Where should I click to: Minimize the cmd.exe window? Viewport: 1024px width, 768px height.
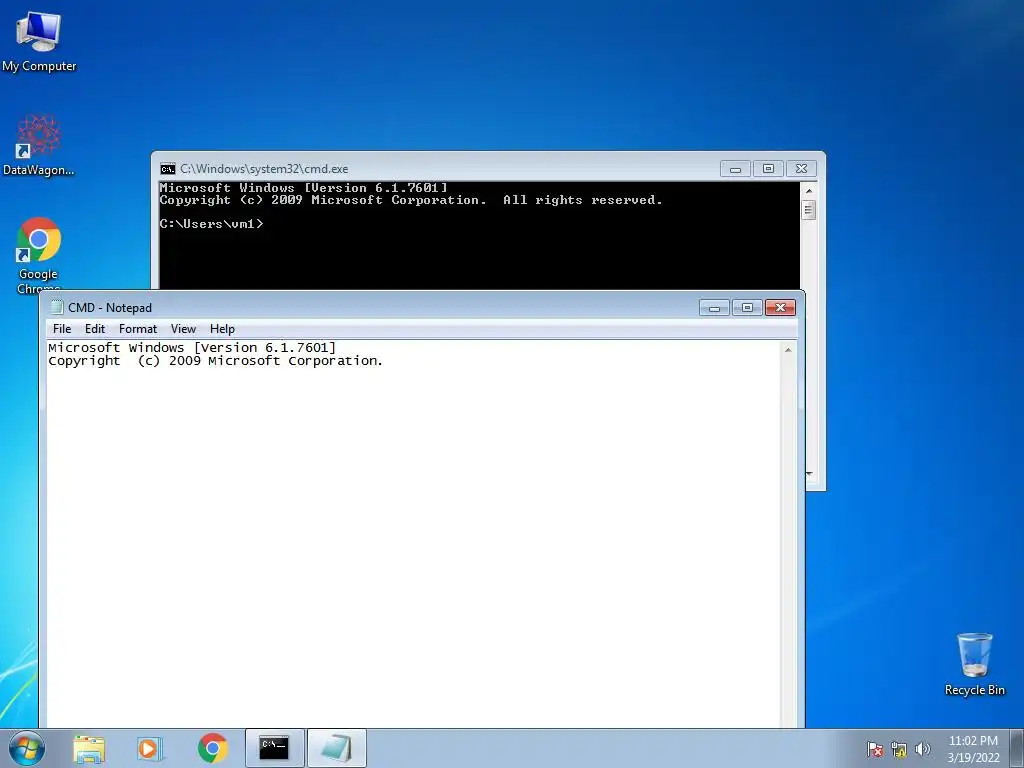(x=735, y=169)
